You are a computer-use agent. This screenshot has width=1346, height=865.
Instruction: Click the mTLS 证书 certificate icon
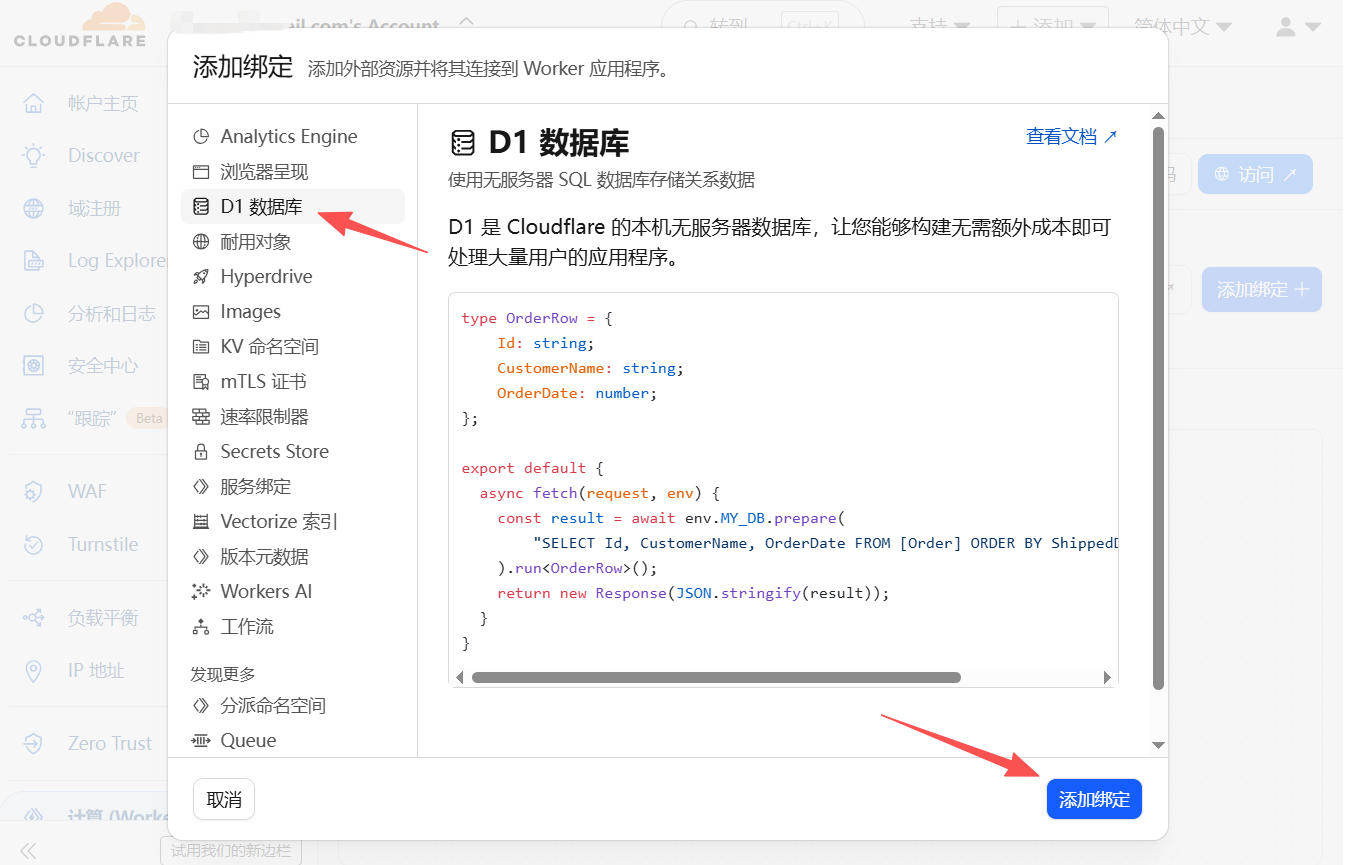tap(201, 382)
